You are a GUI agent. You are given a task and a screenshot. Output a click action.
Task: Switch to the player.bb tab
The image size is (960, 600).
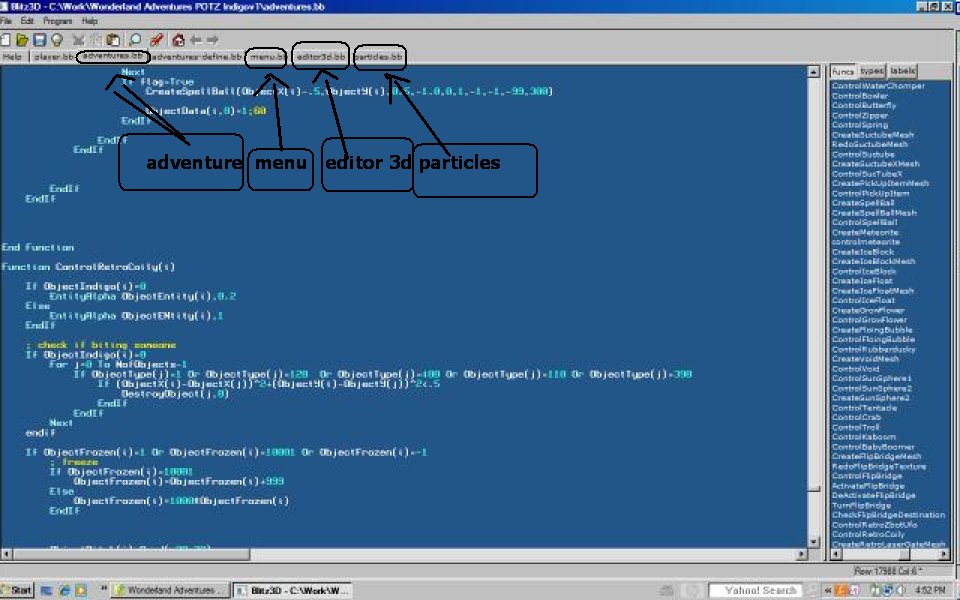tap(53, 57)
